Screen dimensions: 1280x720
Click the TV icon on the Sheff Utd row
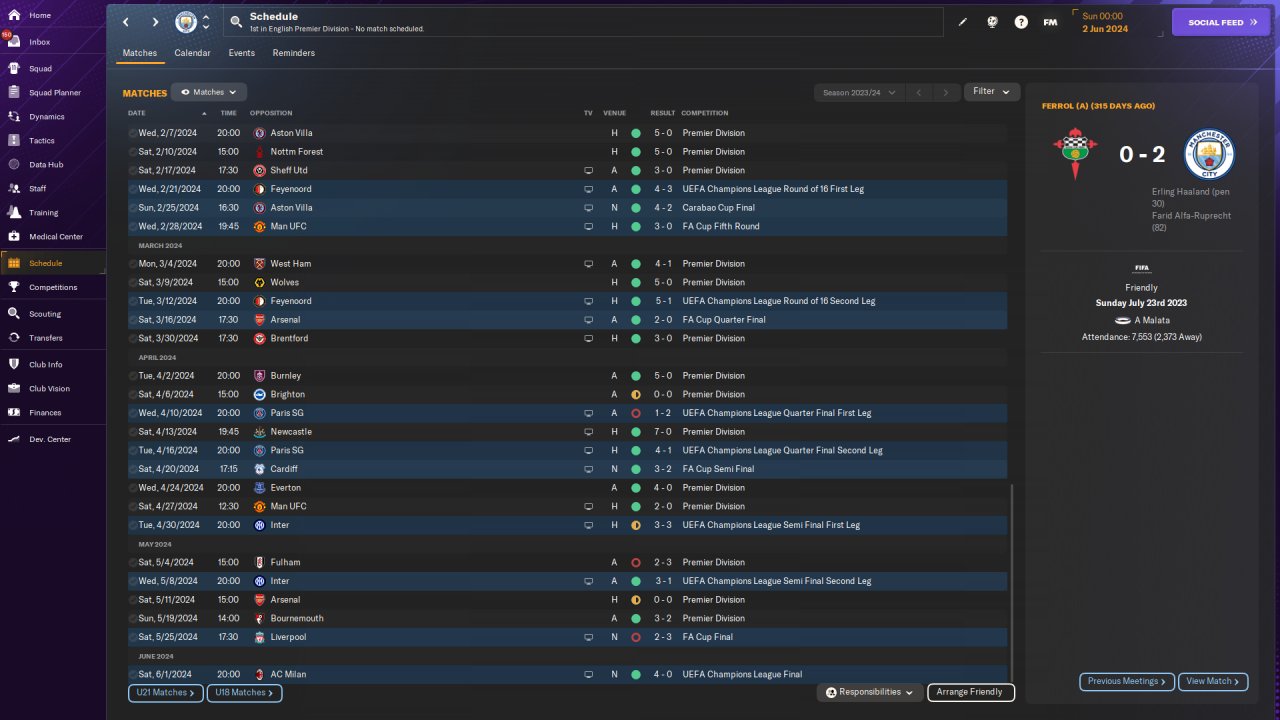click(589, 171)
